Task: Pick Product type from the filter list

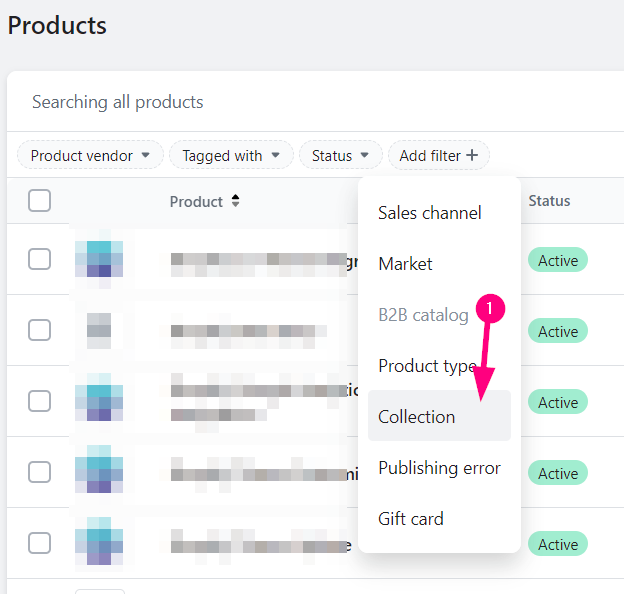Action: point(425,366)
